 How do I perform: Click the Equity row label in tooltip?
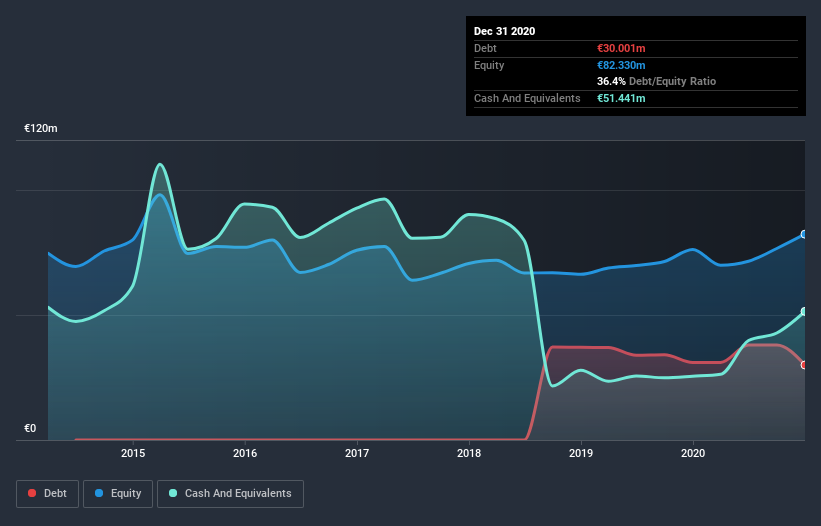[489, 65]
